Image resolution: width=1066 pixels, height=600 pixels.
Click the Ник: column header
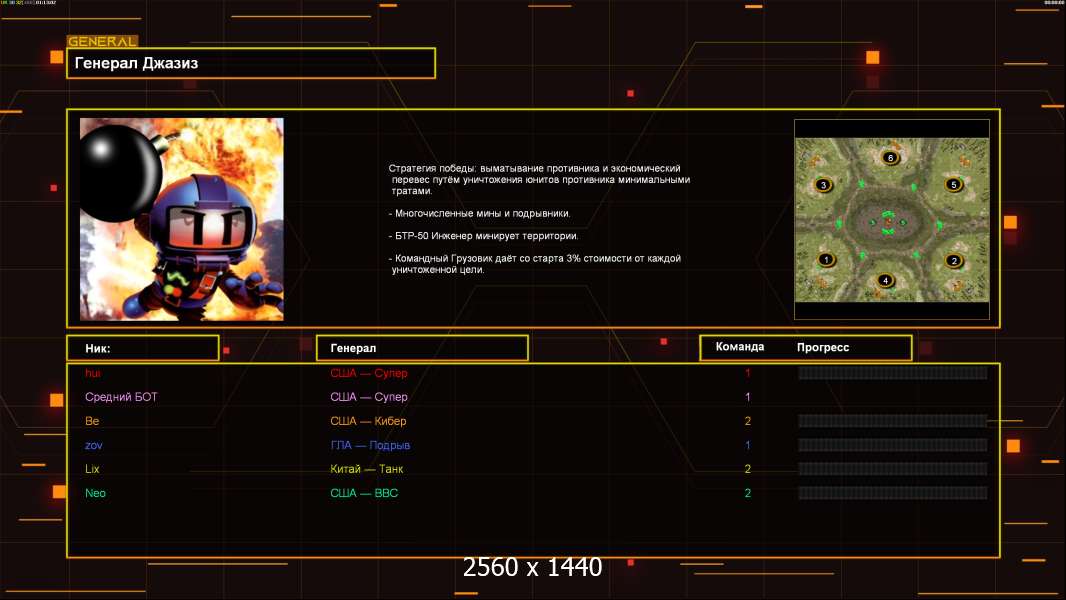pos(142,348)
